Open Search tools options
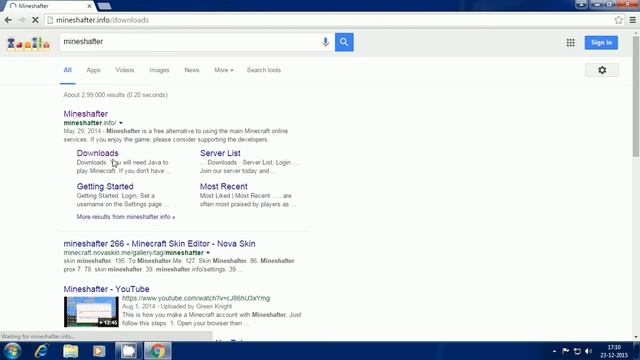Viewport: 640px width, 360px height. point(264,70)
